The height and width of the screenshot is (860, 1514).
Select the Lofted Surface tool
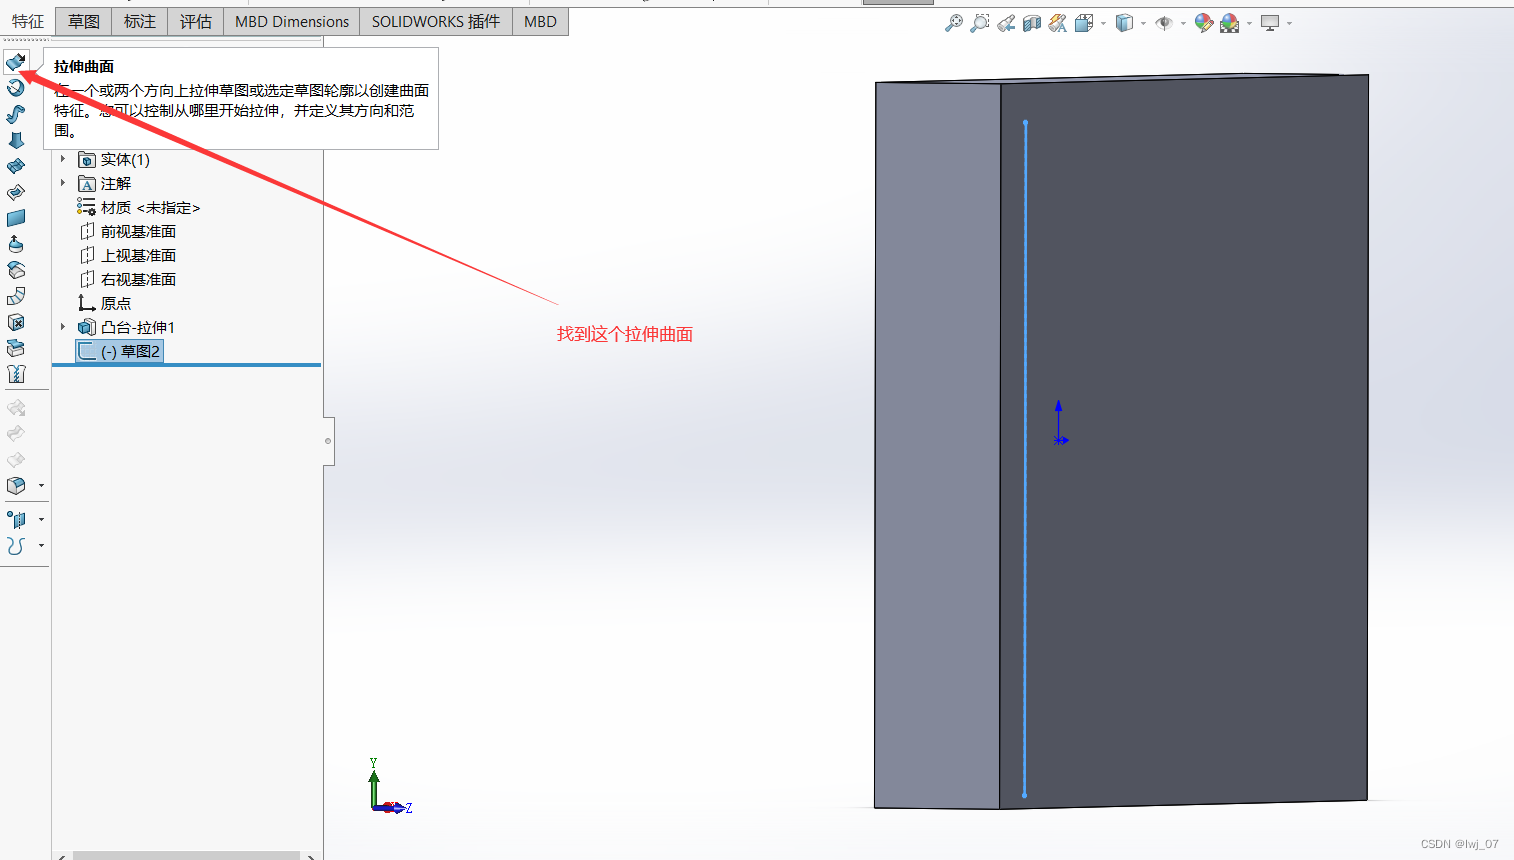pyautogui.click(x=16, y=140)
